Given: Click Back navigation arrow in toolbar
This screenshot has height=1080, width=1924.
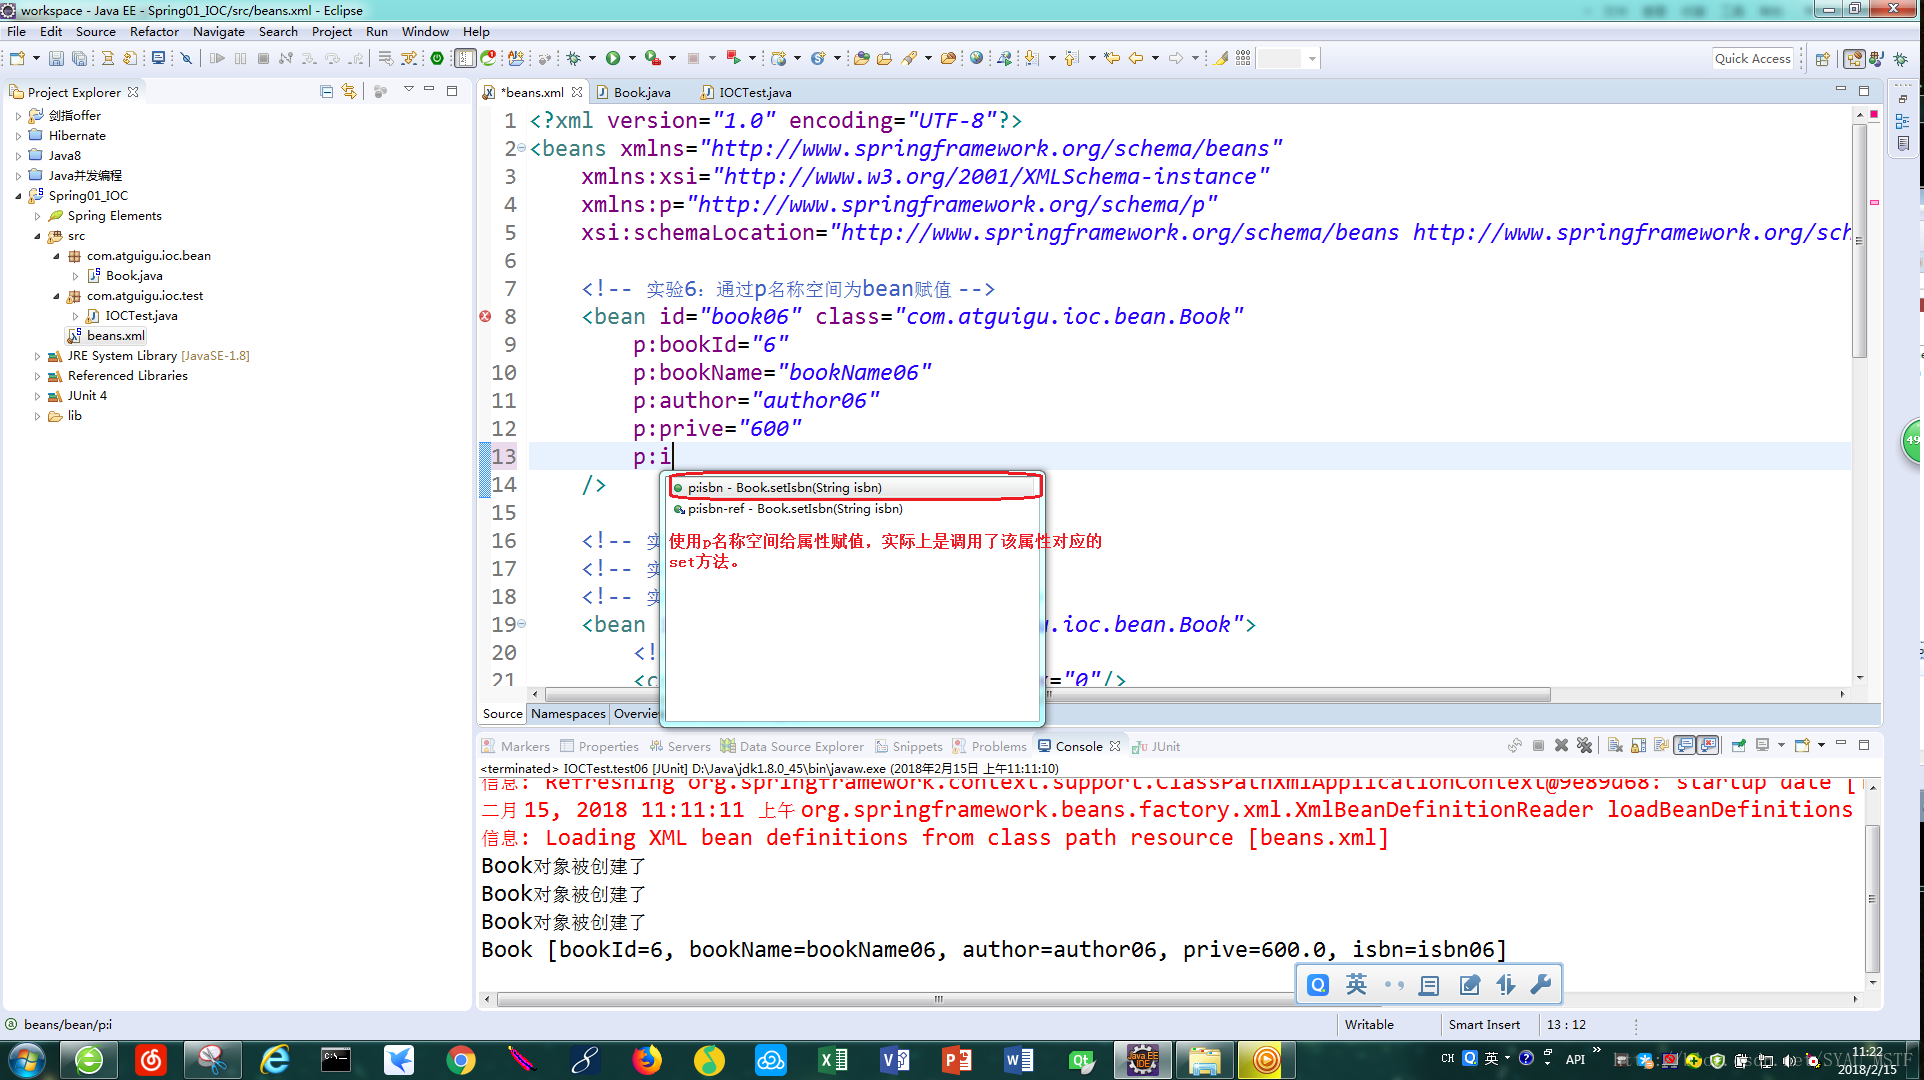Looking at the screenshot, I should tap(1136, 59).
